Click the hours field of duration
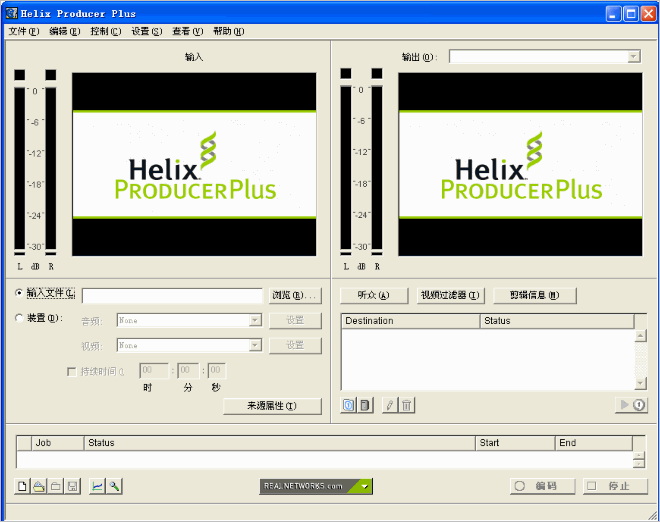660x522 pixels. (x=154, y=371)
